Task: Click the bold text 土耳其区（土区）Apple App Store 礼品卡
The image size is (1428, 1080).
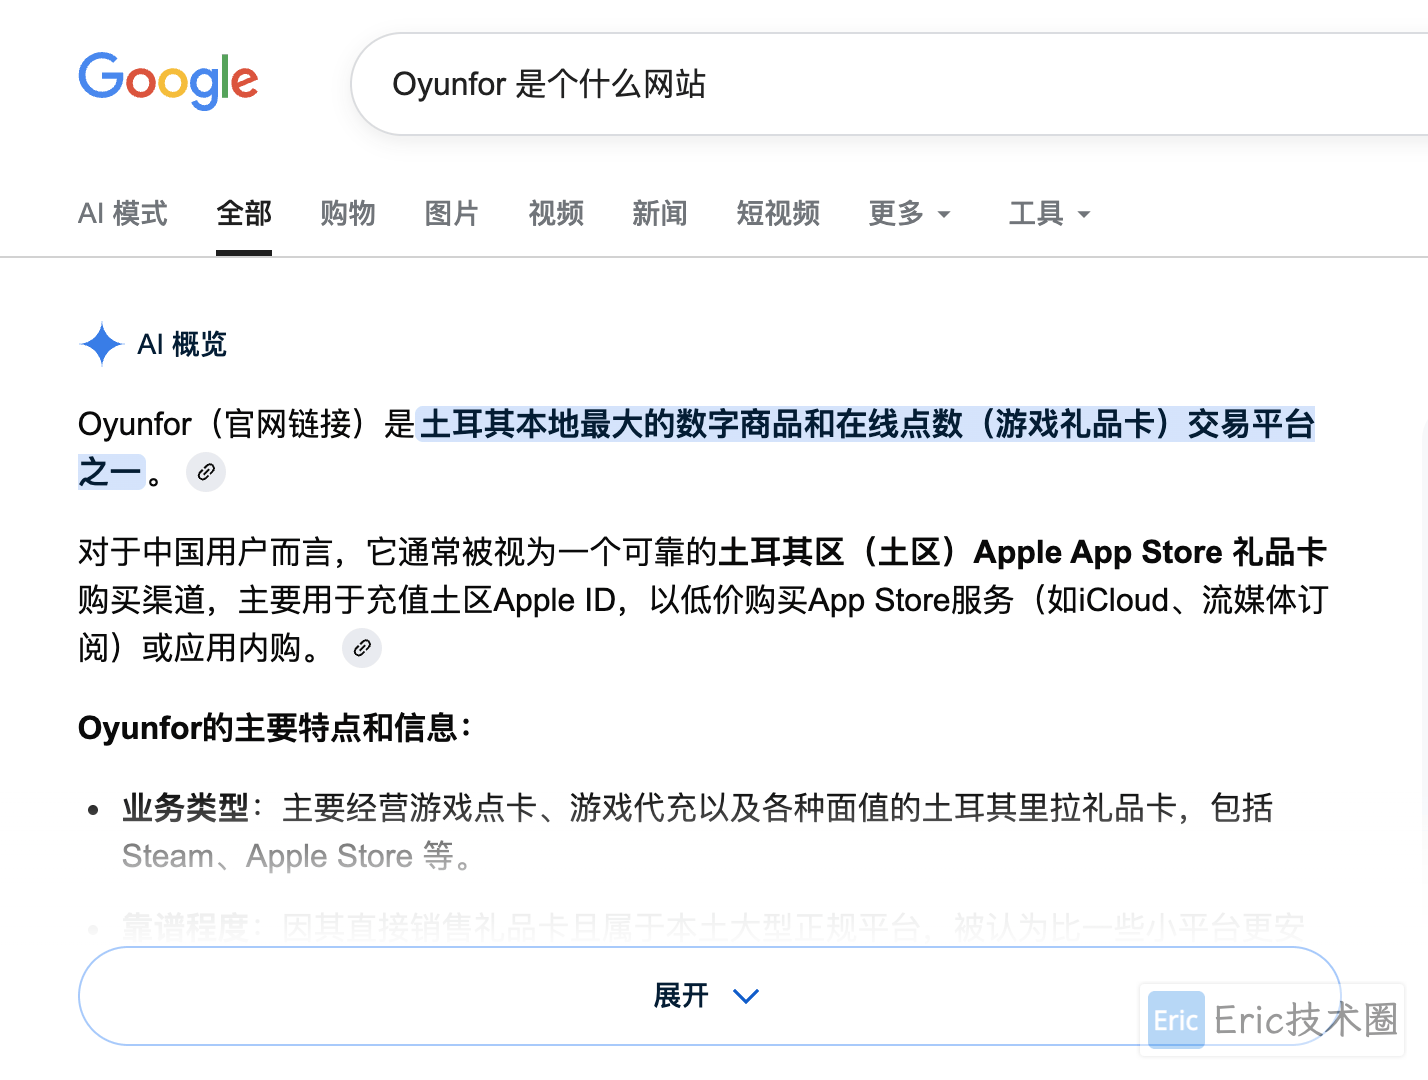Action: pos(1022,552)
